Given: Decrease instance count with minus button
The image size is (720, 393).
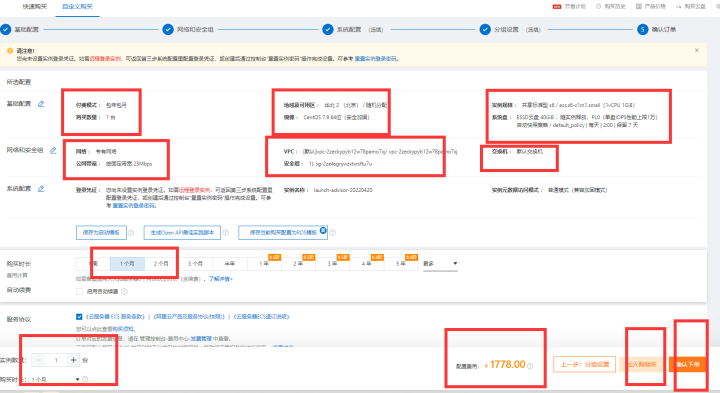Looking at the screenshot, I should (x=39, y=360).
